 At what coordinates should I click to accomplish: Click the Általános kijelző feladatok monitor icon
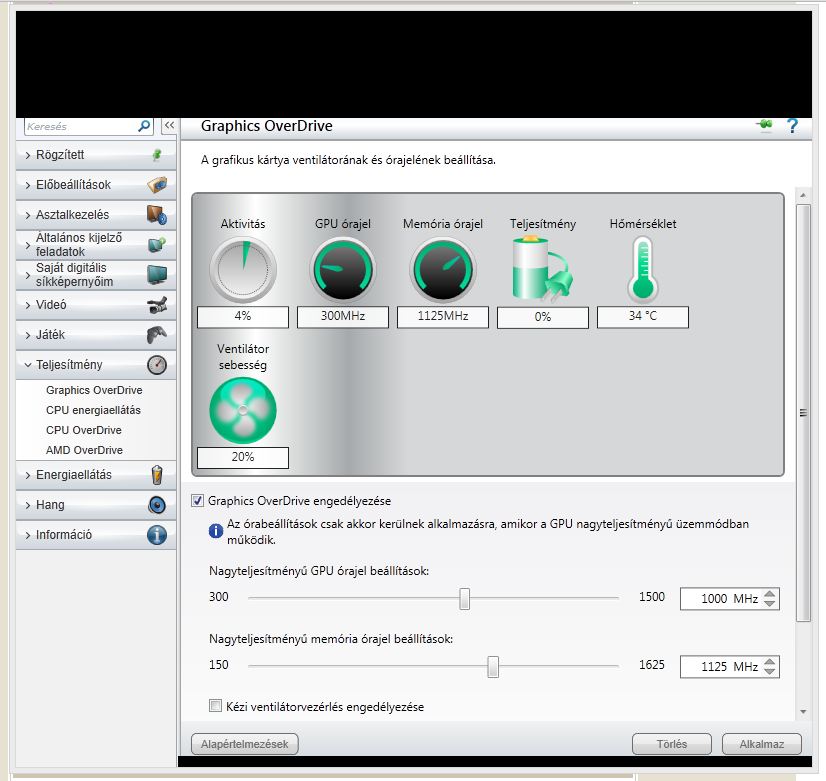157,244
